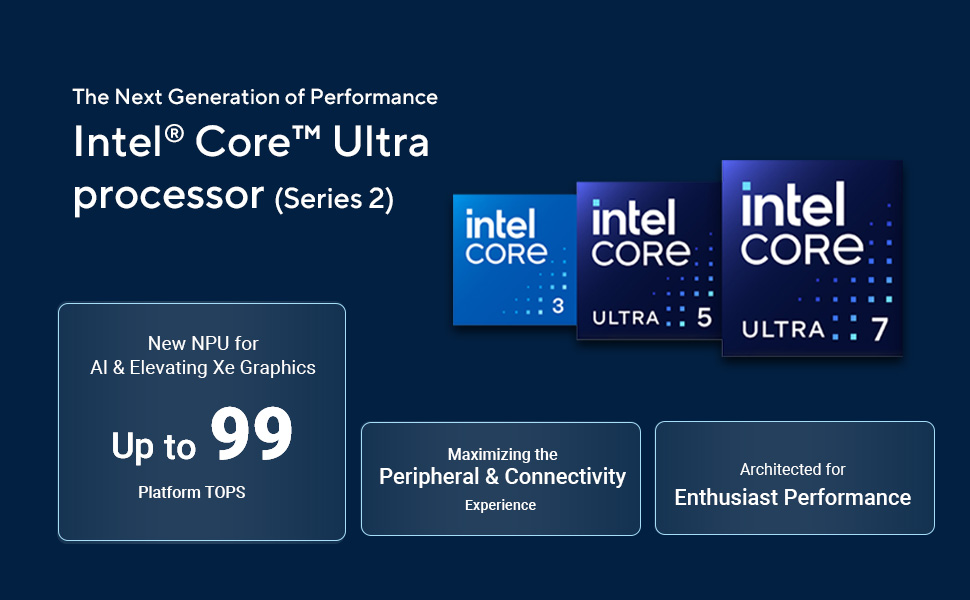Viewport: 970px width, 600px height.
Task: Click the 'Platform TOPS' label
Action: pyautogui.click(x=192, y=492)
